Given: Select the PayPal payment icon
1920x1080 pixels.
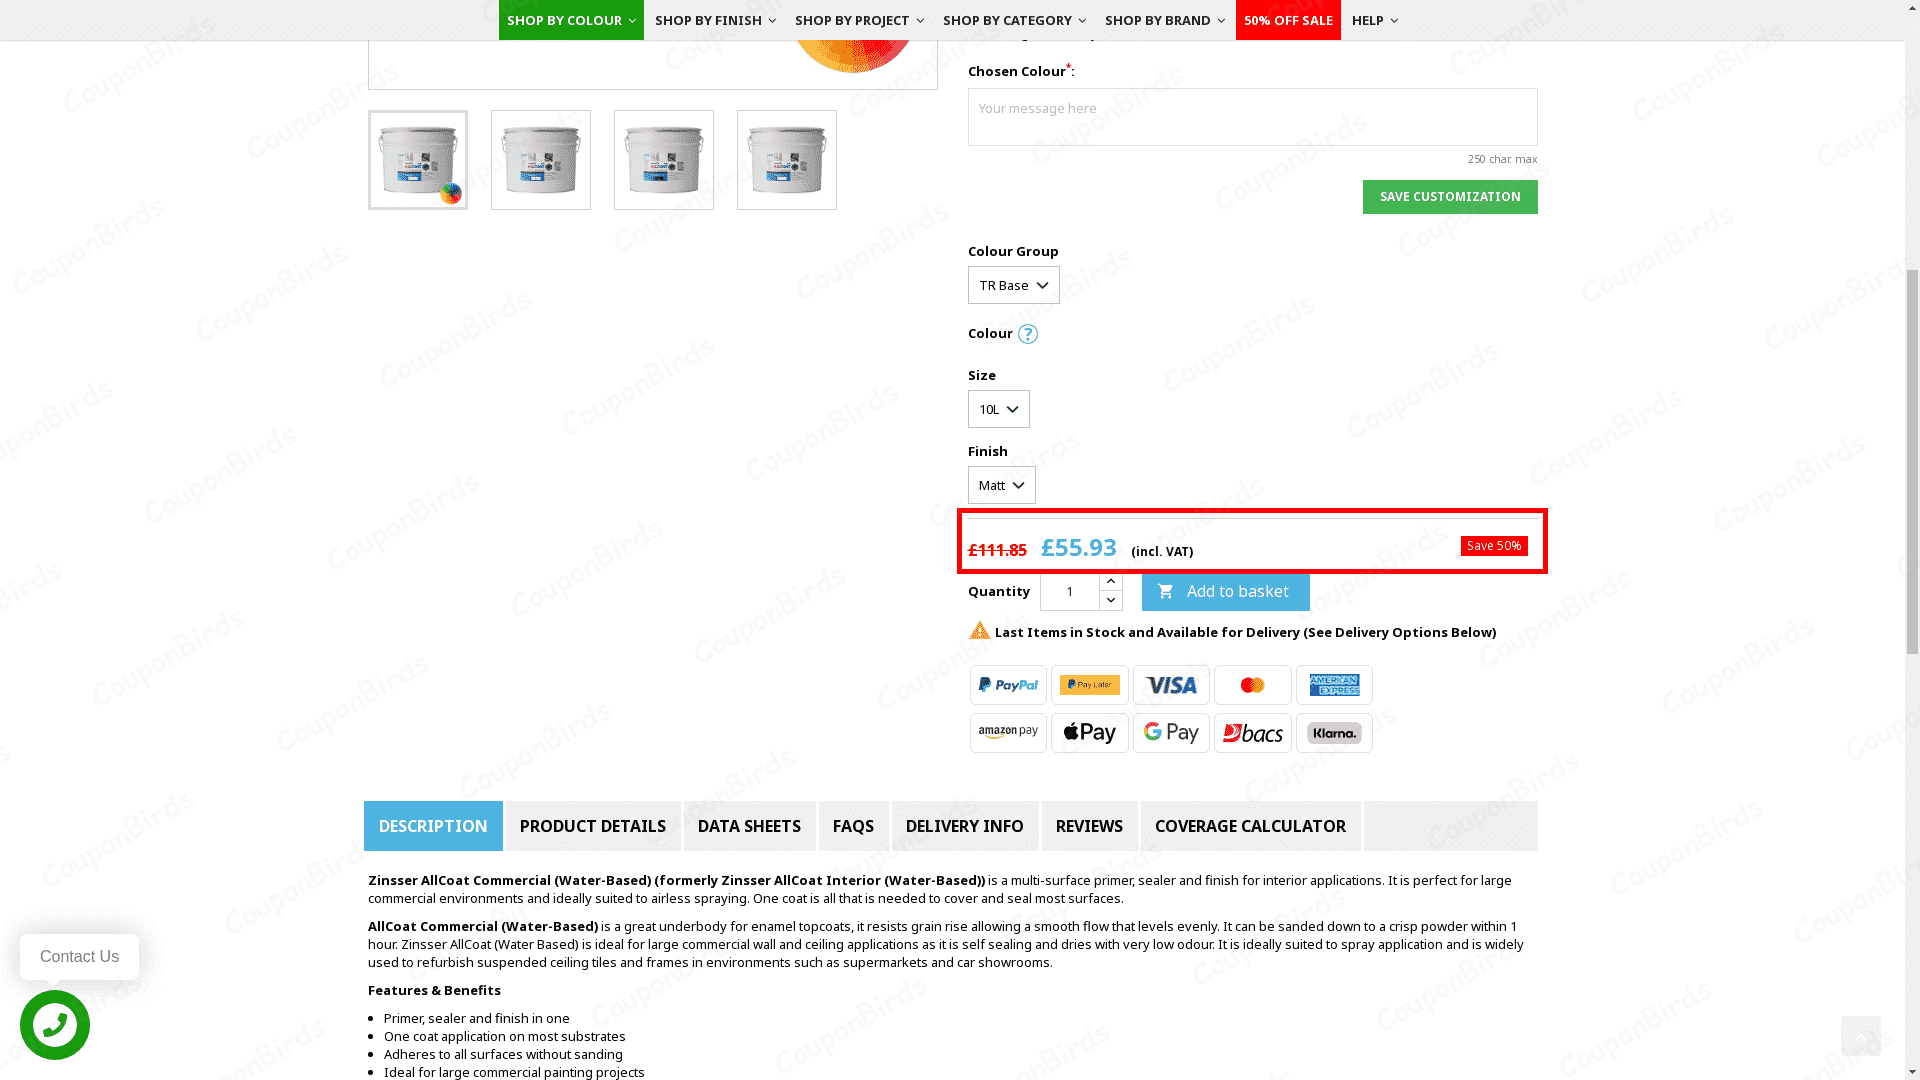Looking at the screenshot, I should 1007,685.
